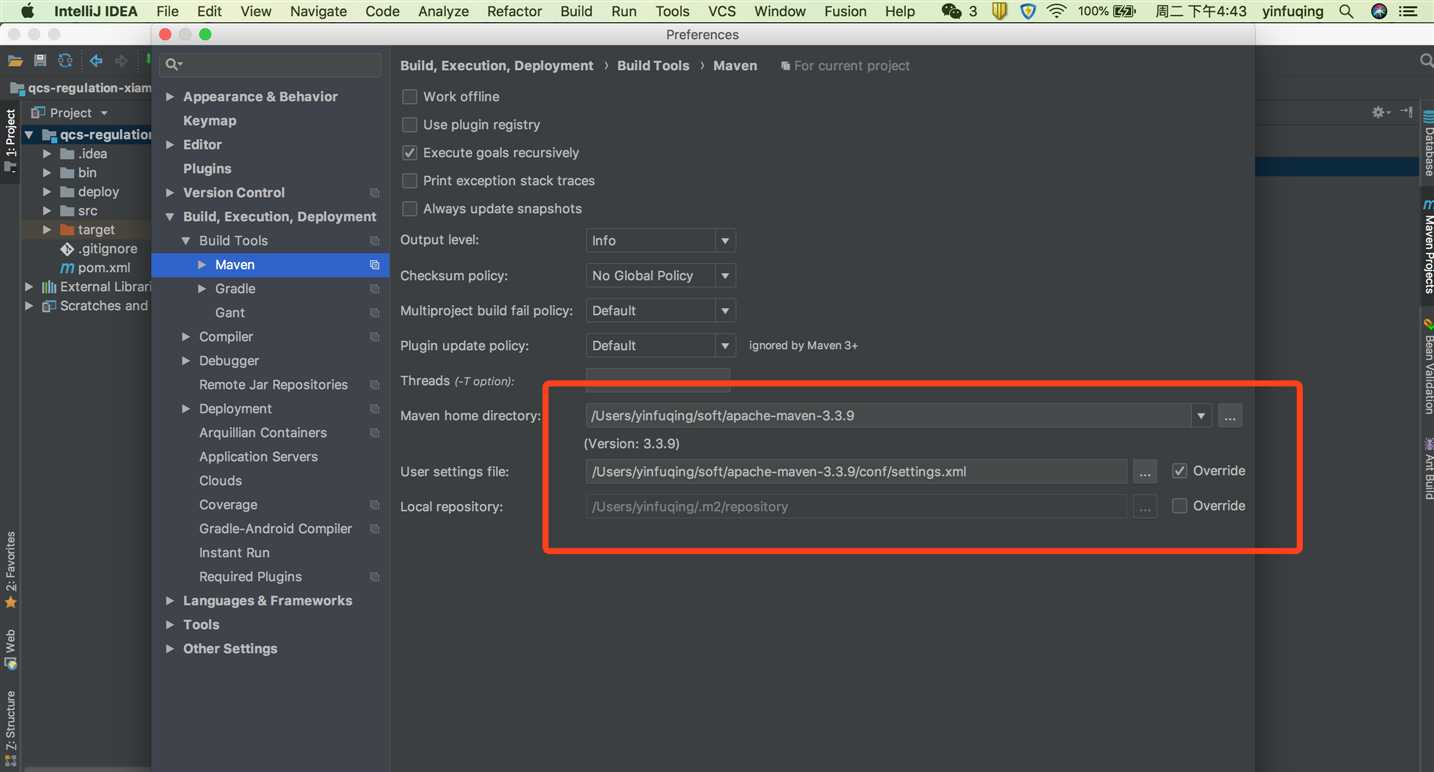
Task: Select Keymap in settings list
Action: tap(210, 121)
